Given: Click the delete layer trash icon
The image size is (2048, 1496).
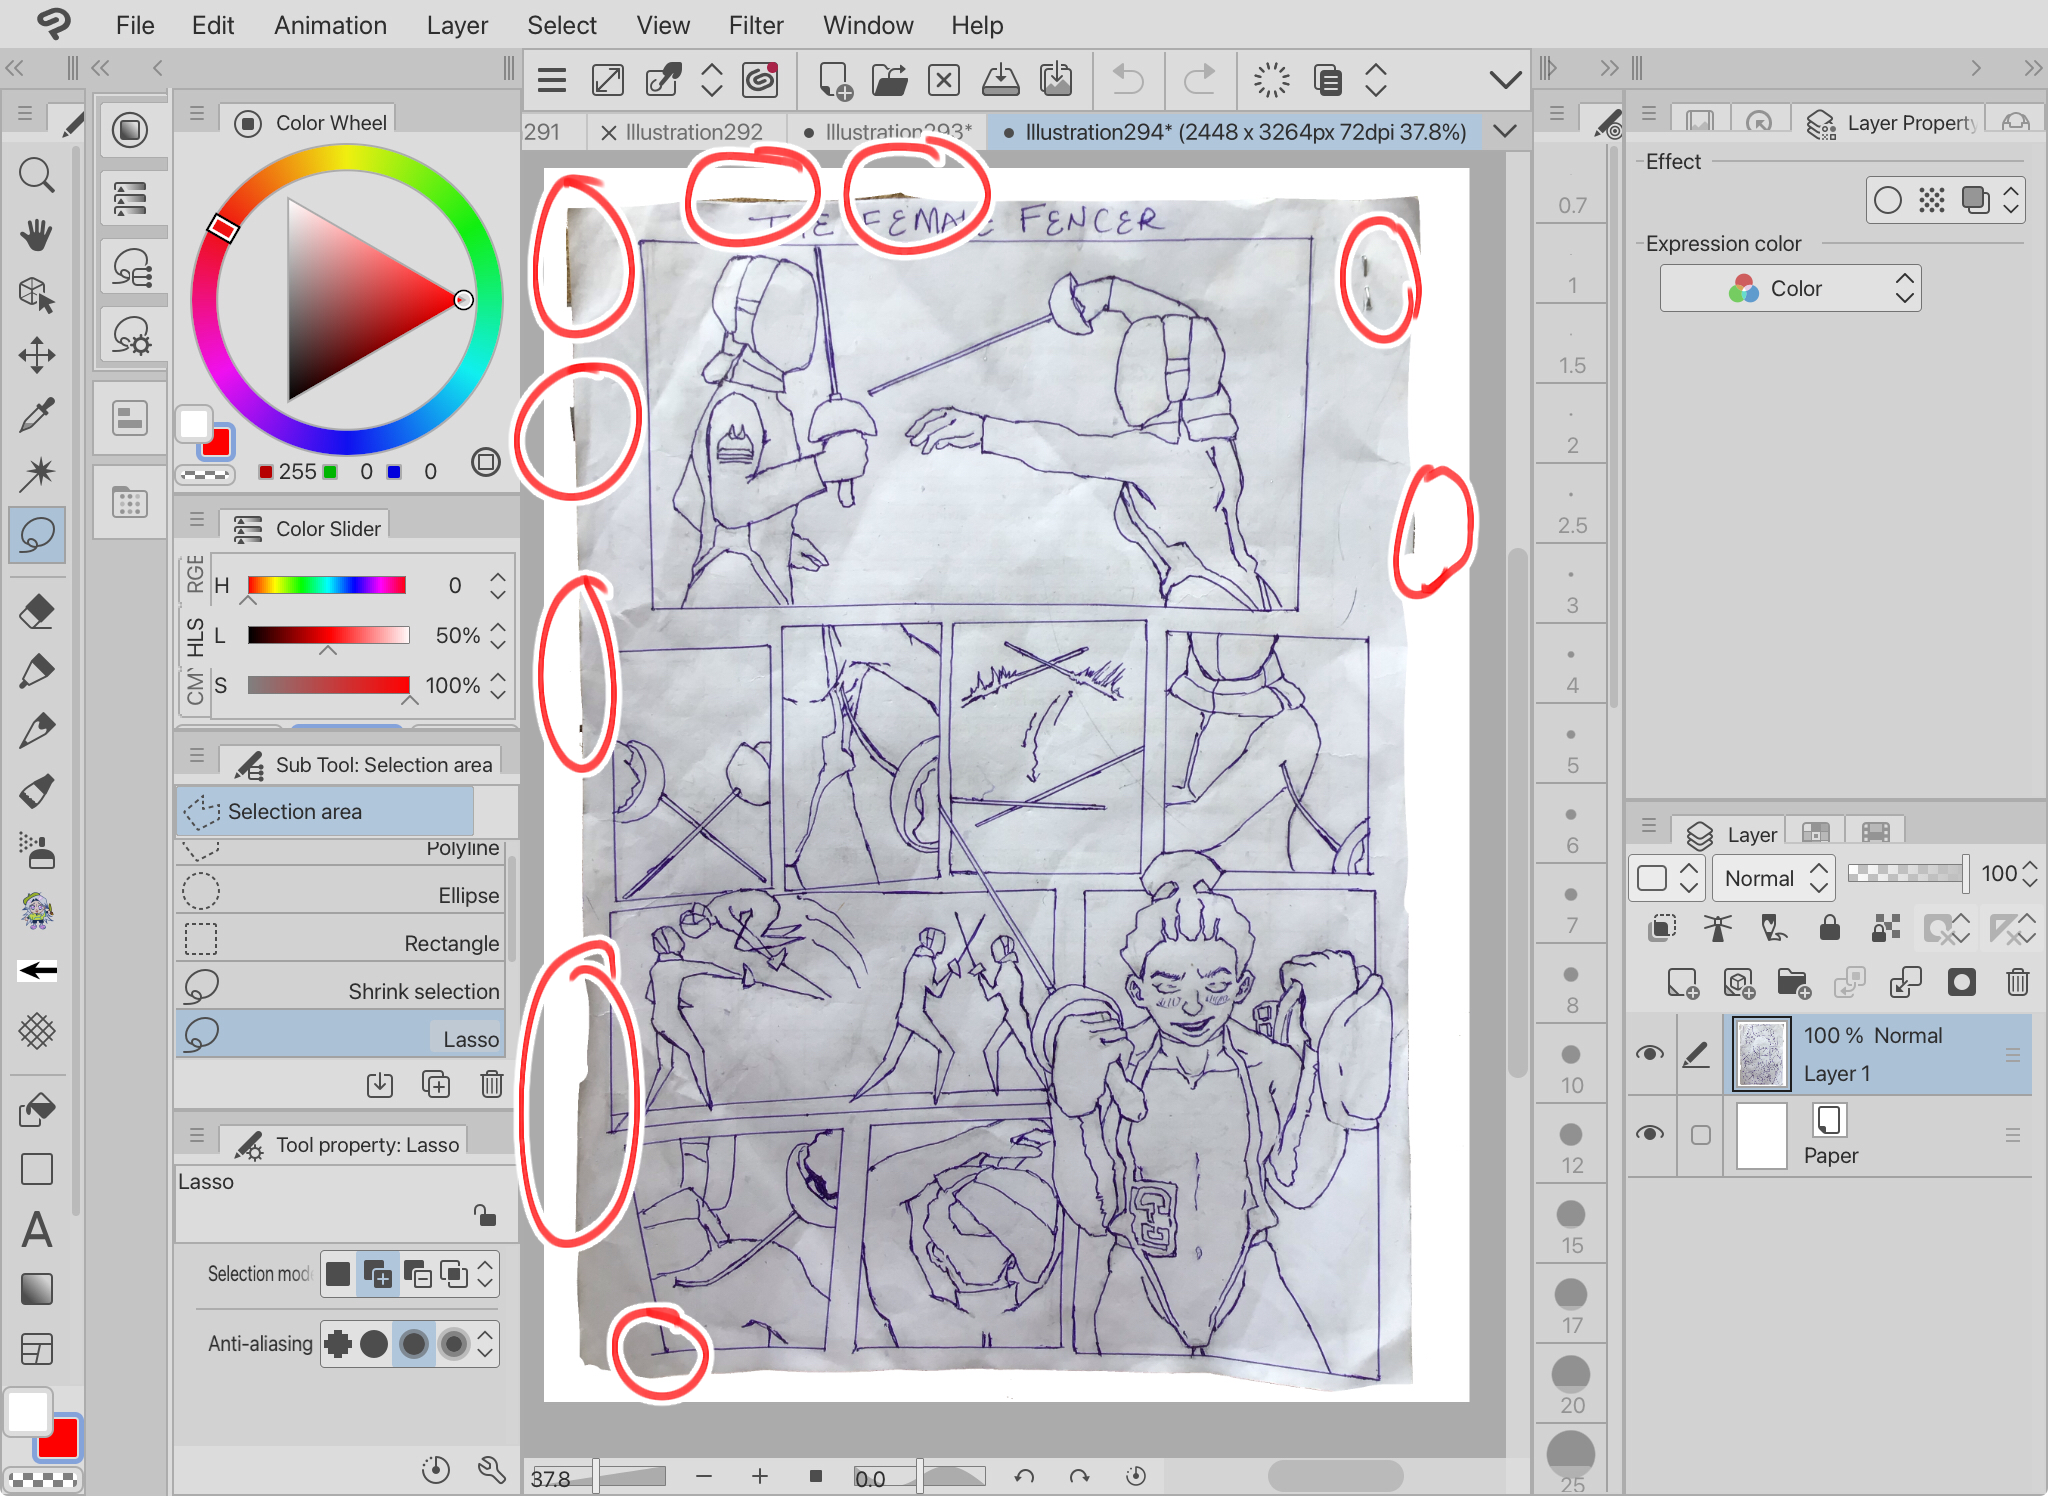Looking at the screenshot, I should (x=2017, y=983).
